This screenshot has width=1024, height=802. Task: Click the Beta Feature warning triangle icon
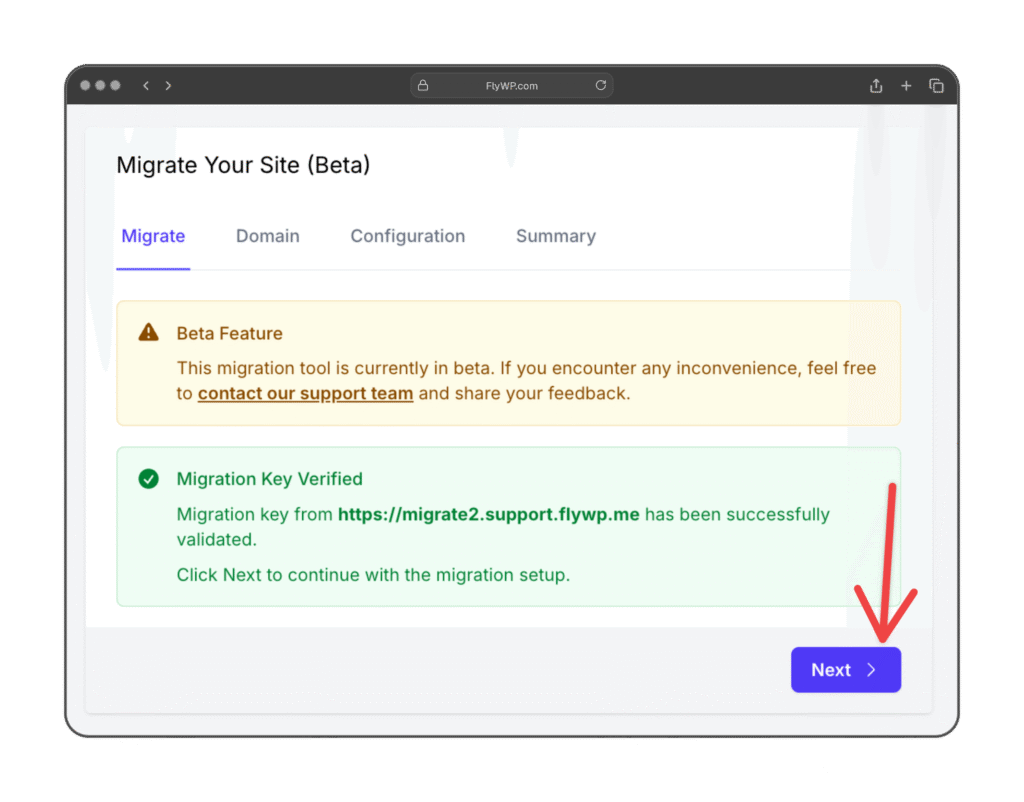(x=148, y=332)
